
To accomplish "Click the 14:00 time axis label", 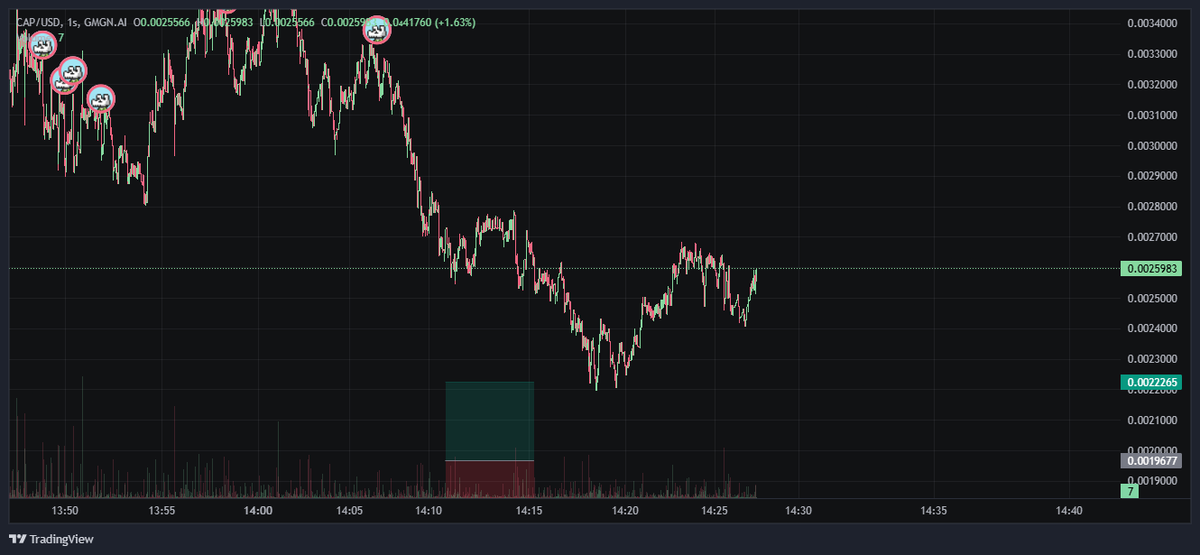I will point(258,510).
